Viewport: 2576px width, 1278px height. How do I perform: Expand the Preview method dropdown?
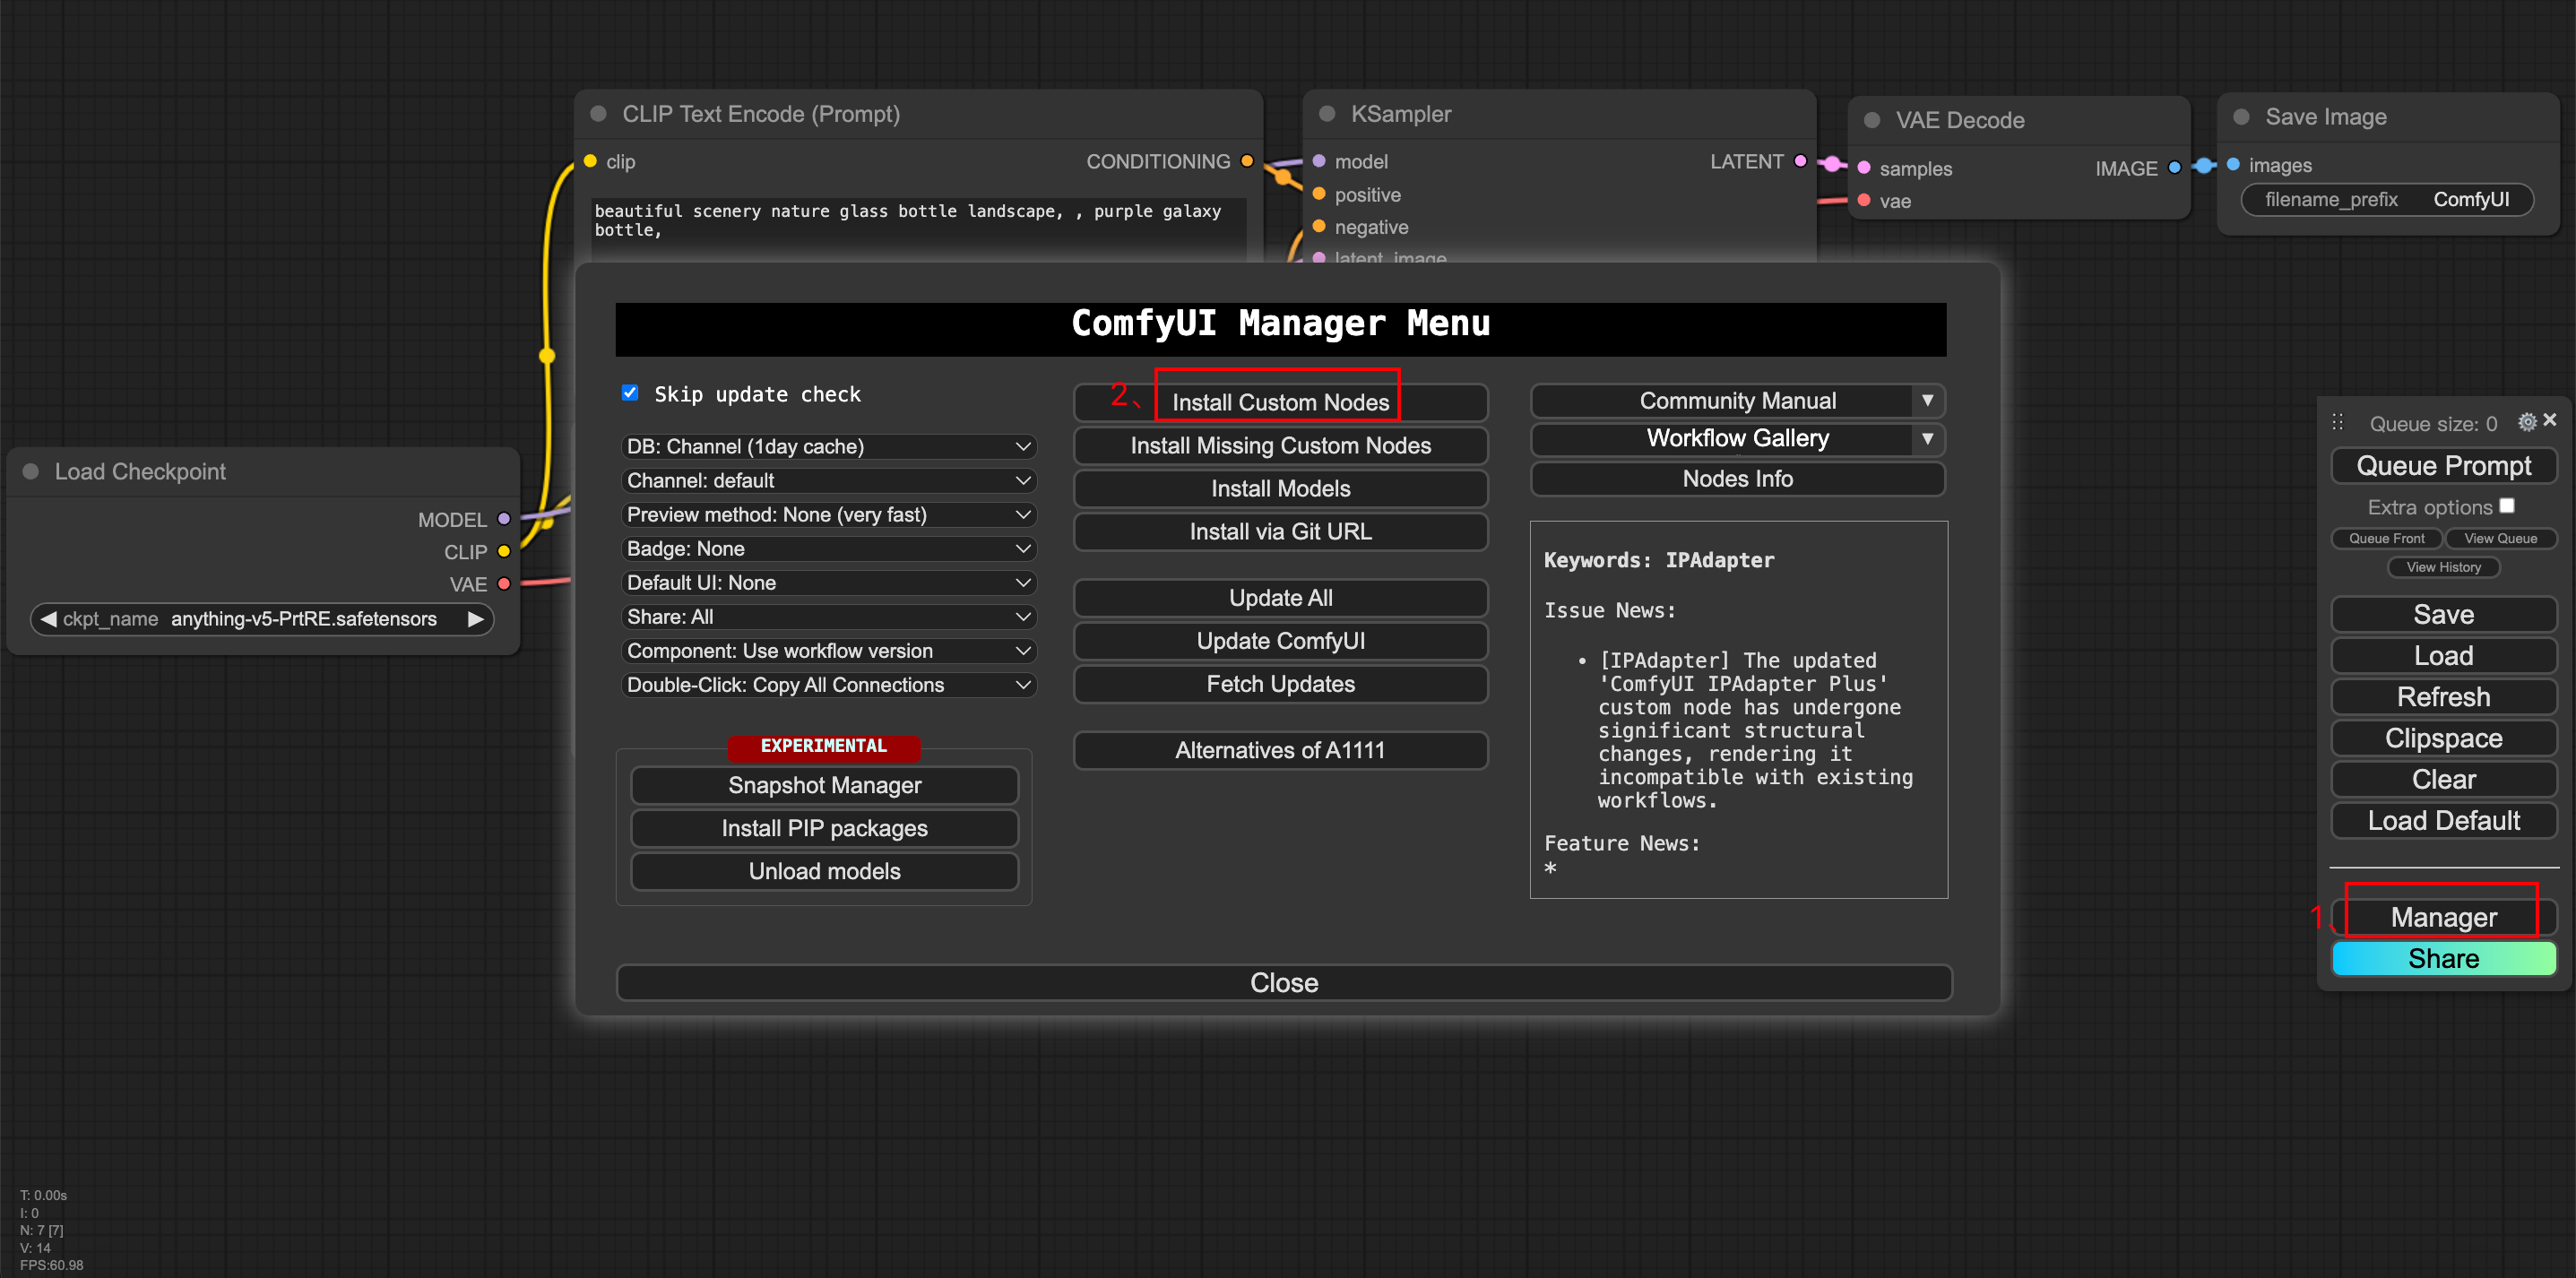pos(828,515)
